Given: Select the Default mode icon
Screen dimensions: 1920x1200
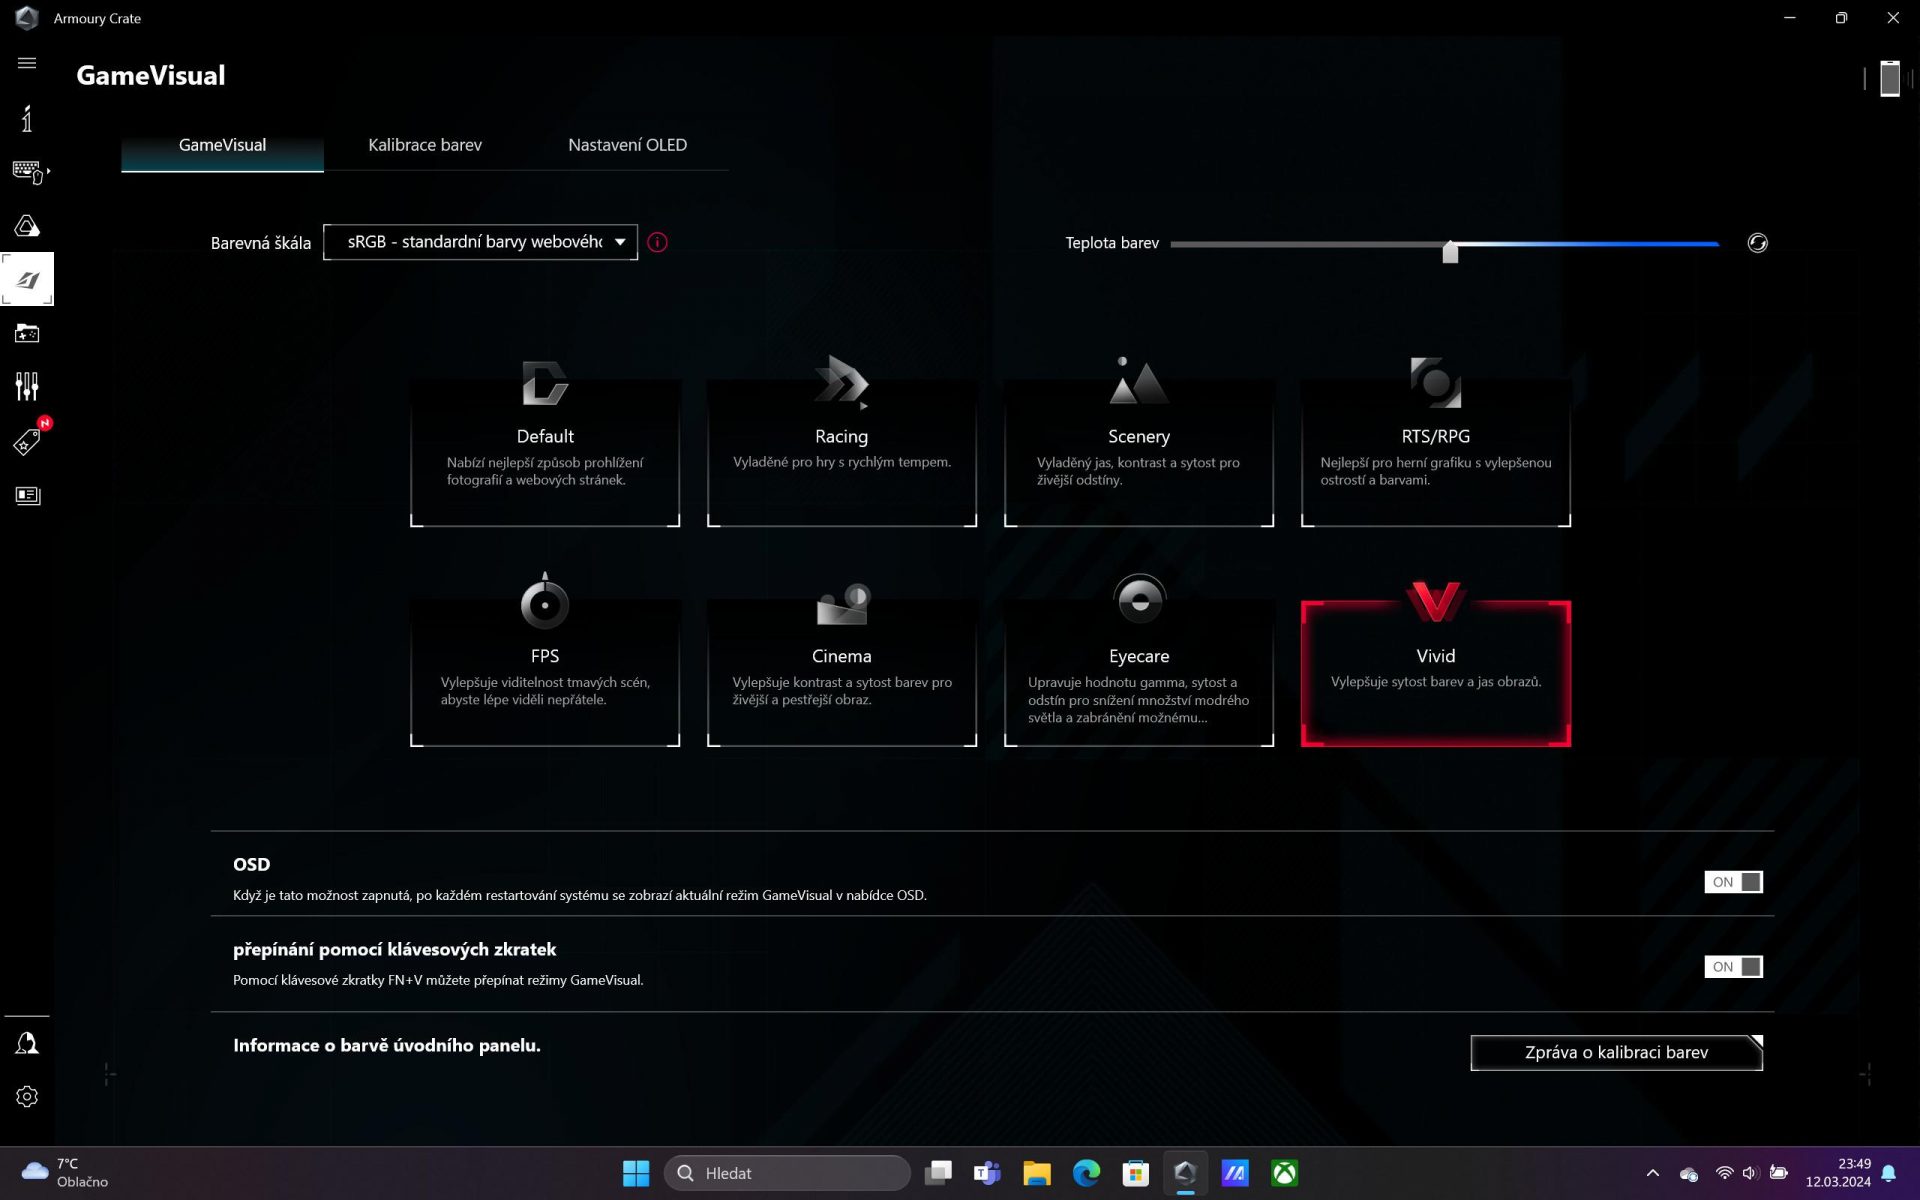Looking at the screenshot, I should pyautogui.click(x=545, y=383).
